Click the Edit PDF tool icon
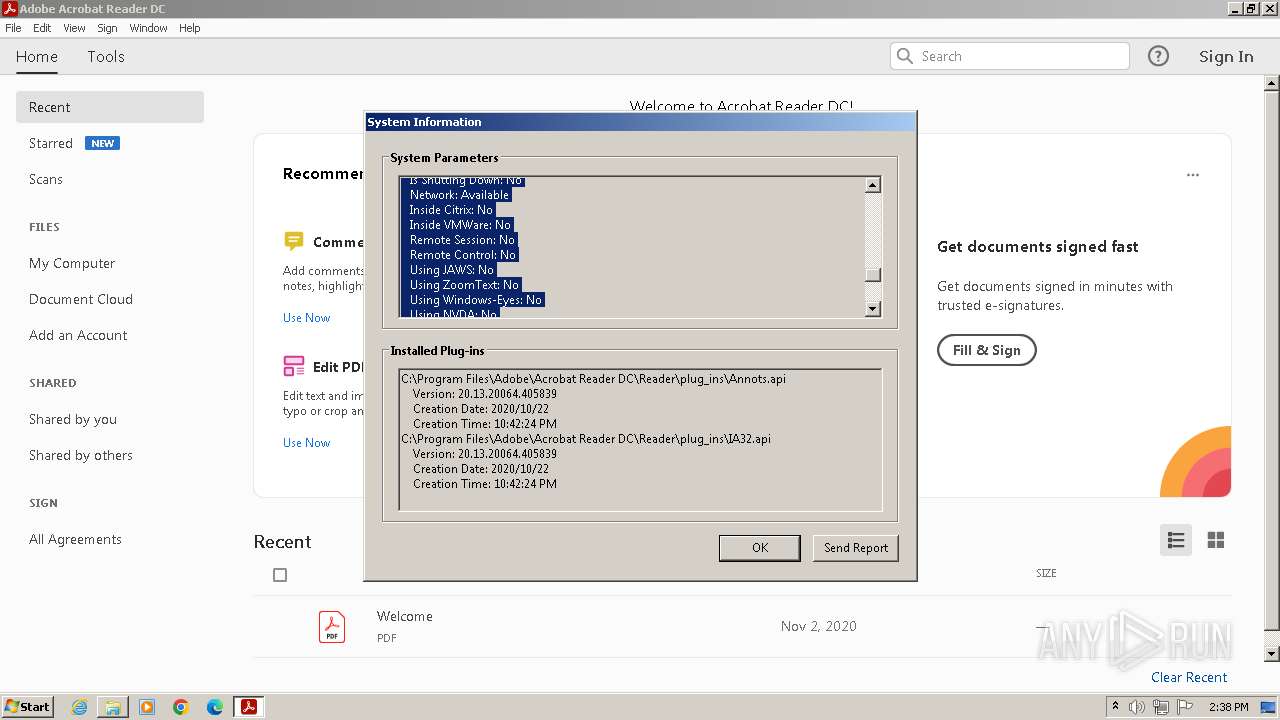 pos(293,366)
